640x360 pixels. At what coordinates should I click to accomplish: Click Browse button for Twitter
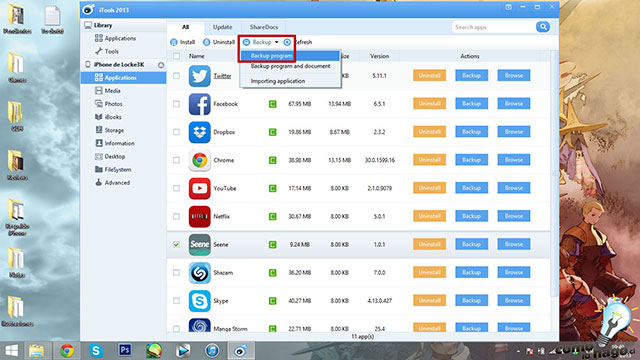(x=513, y=76)
